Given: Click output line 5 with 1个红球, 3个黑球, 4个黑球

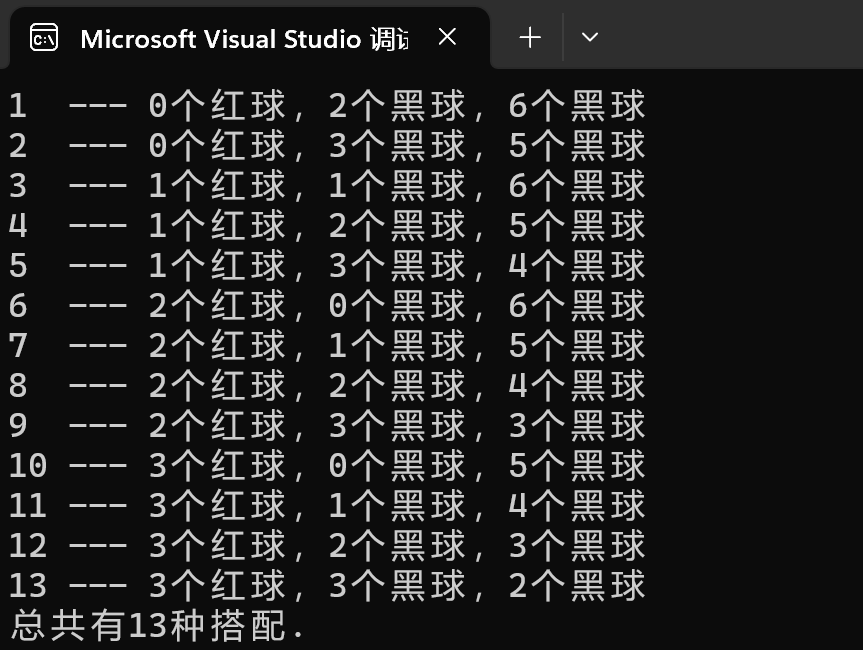Looking at the screenshot, I should click(327, 265).
